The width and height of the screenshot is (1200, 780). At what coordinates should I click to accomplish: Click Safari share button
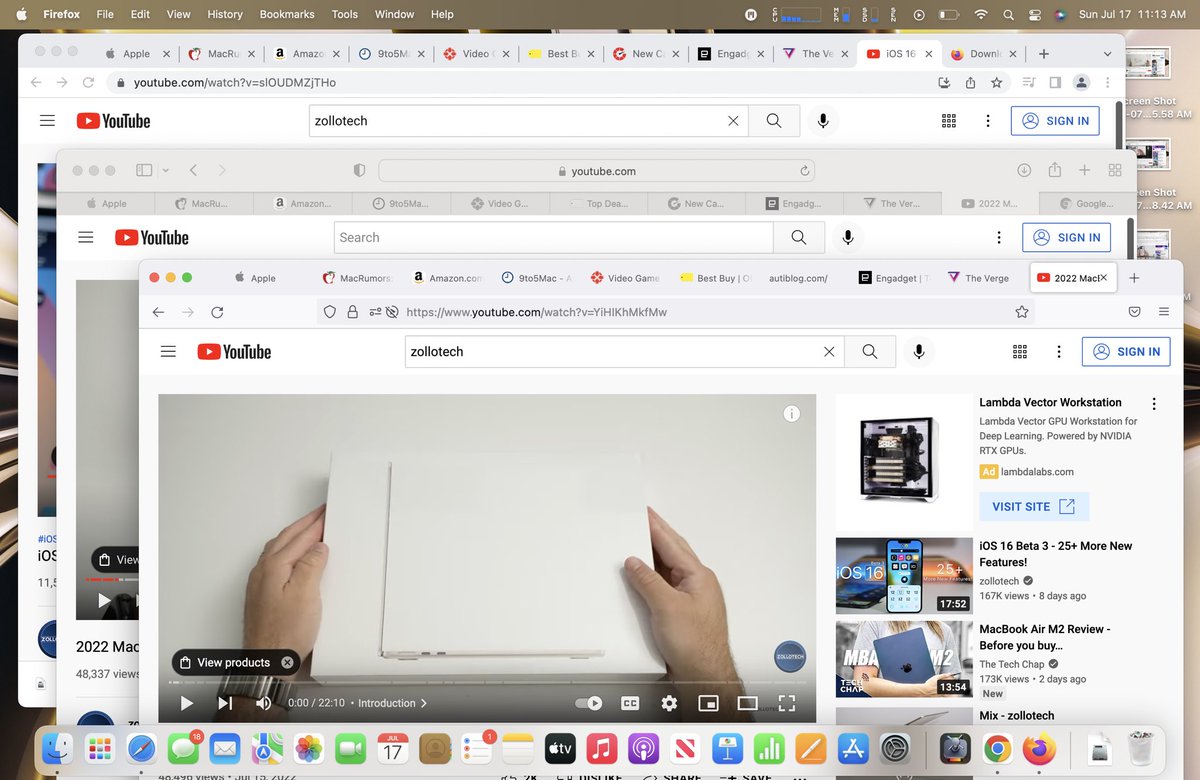(x=1054, y=171)
